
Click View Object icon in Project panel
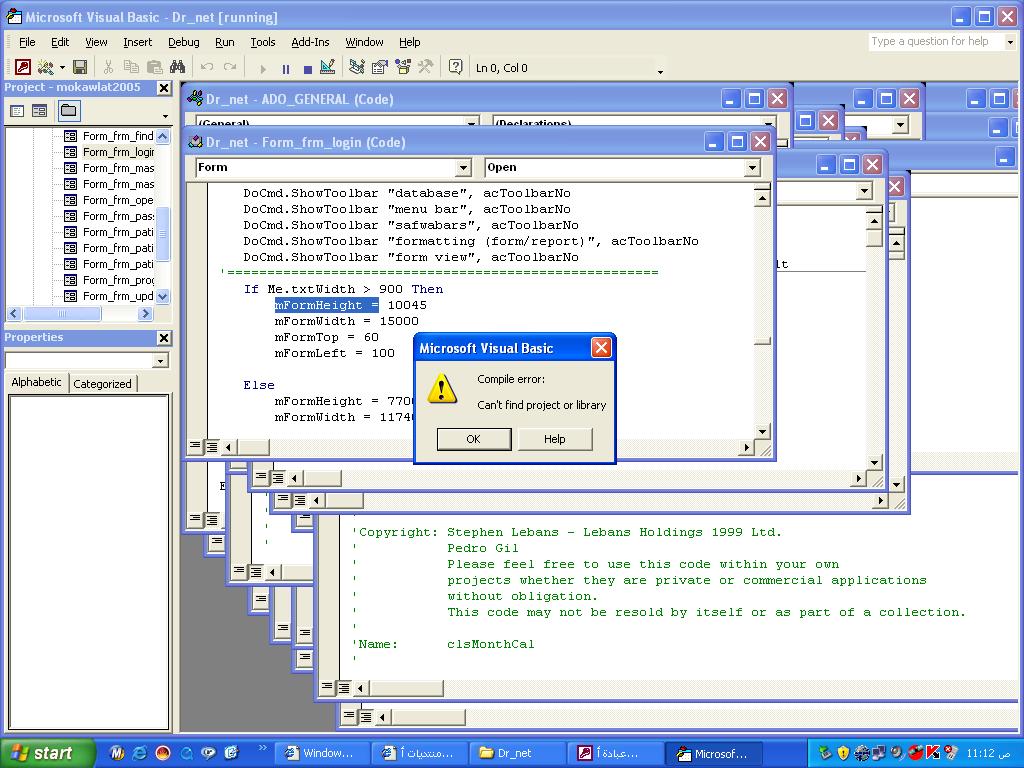pos(39,111)
